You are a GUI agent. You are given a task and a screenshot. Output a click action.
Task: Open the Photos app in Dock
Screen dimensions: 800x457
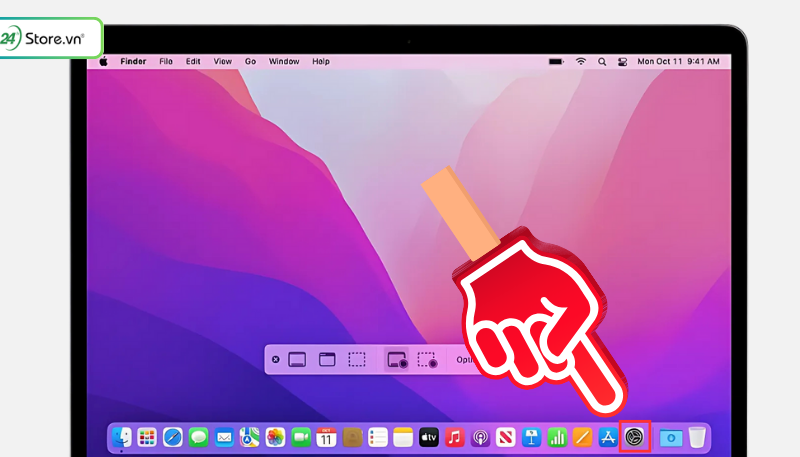tap(275, 437)
